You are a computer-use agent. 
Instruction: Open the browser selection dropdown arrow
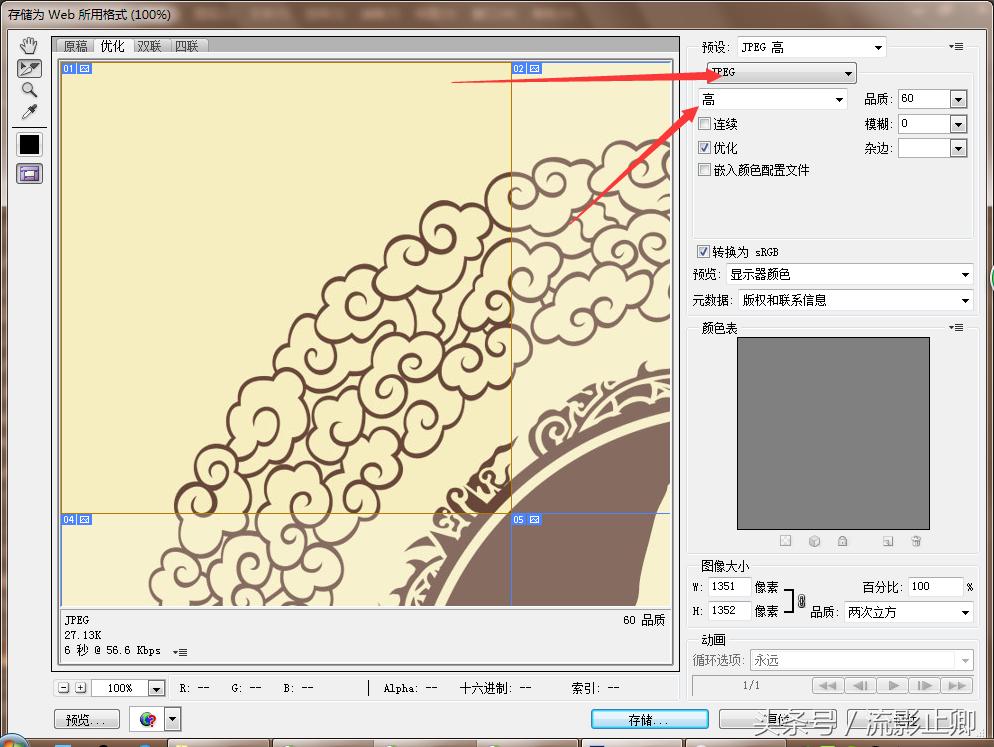(x=172, y=719)
